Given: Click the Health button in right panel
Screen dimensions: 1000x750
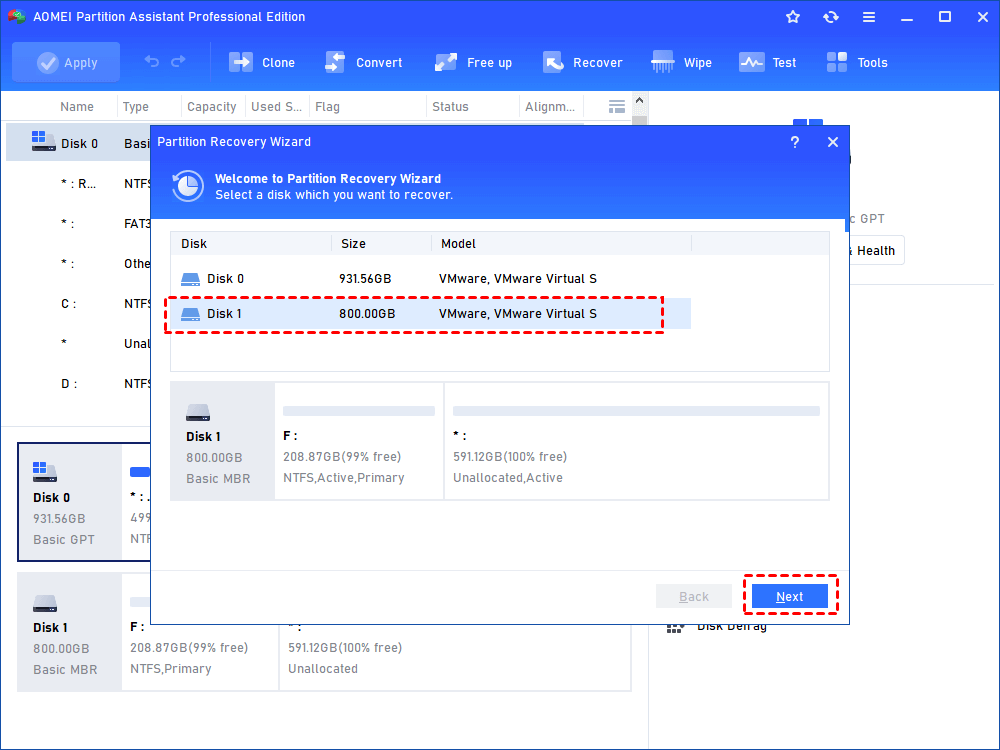Looking at the screenshot, I should (875, 251).
